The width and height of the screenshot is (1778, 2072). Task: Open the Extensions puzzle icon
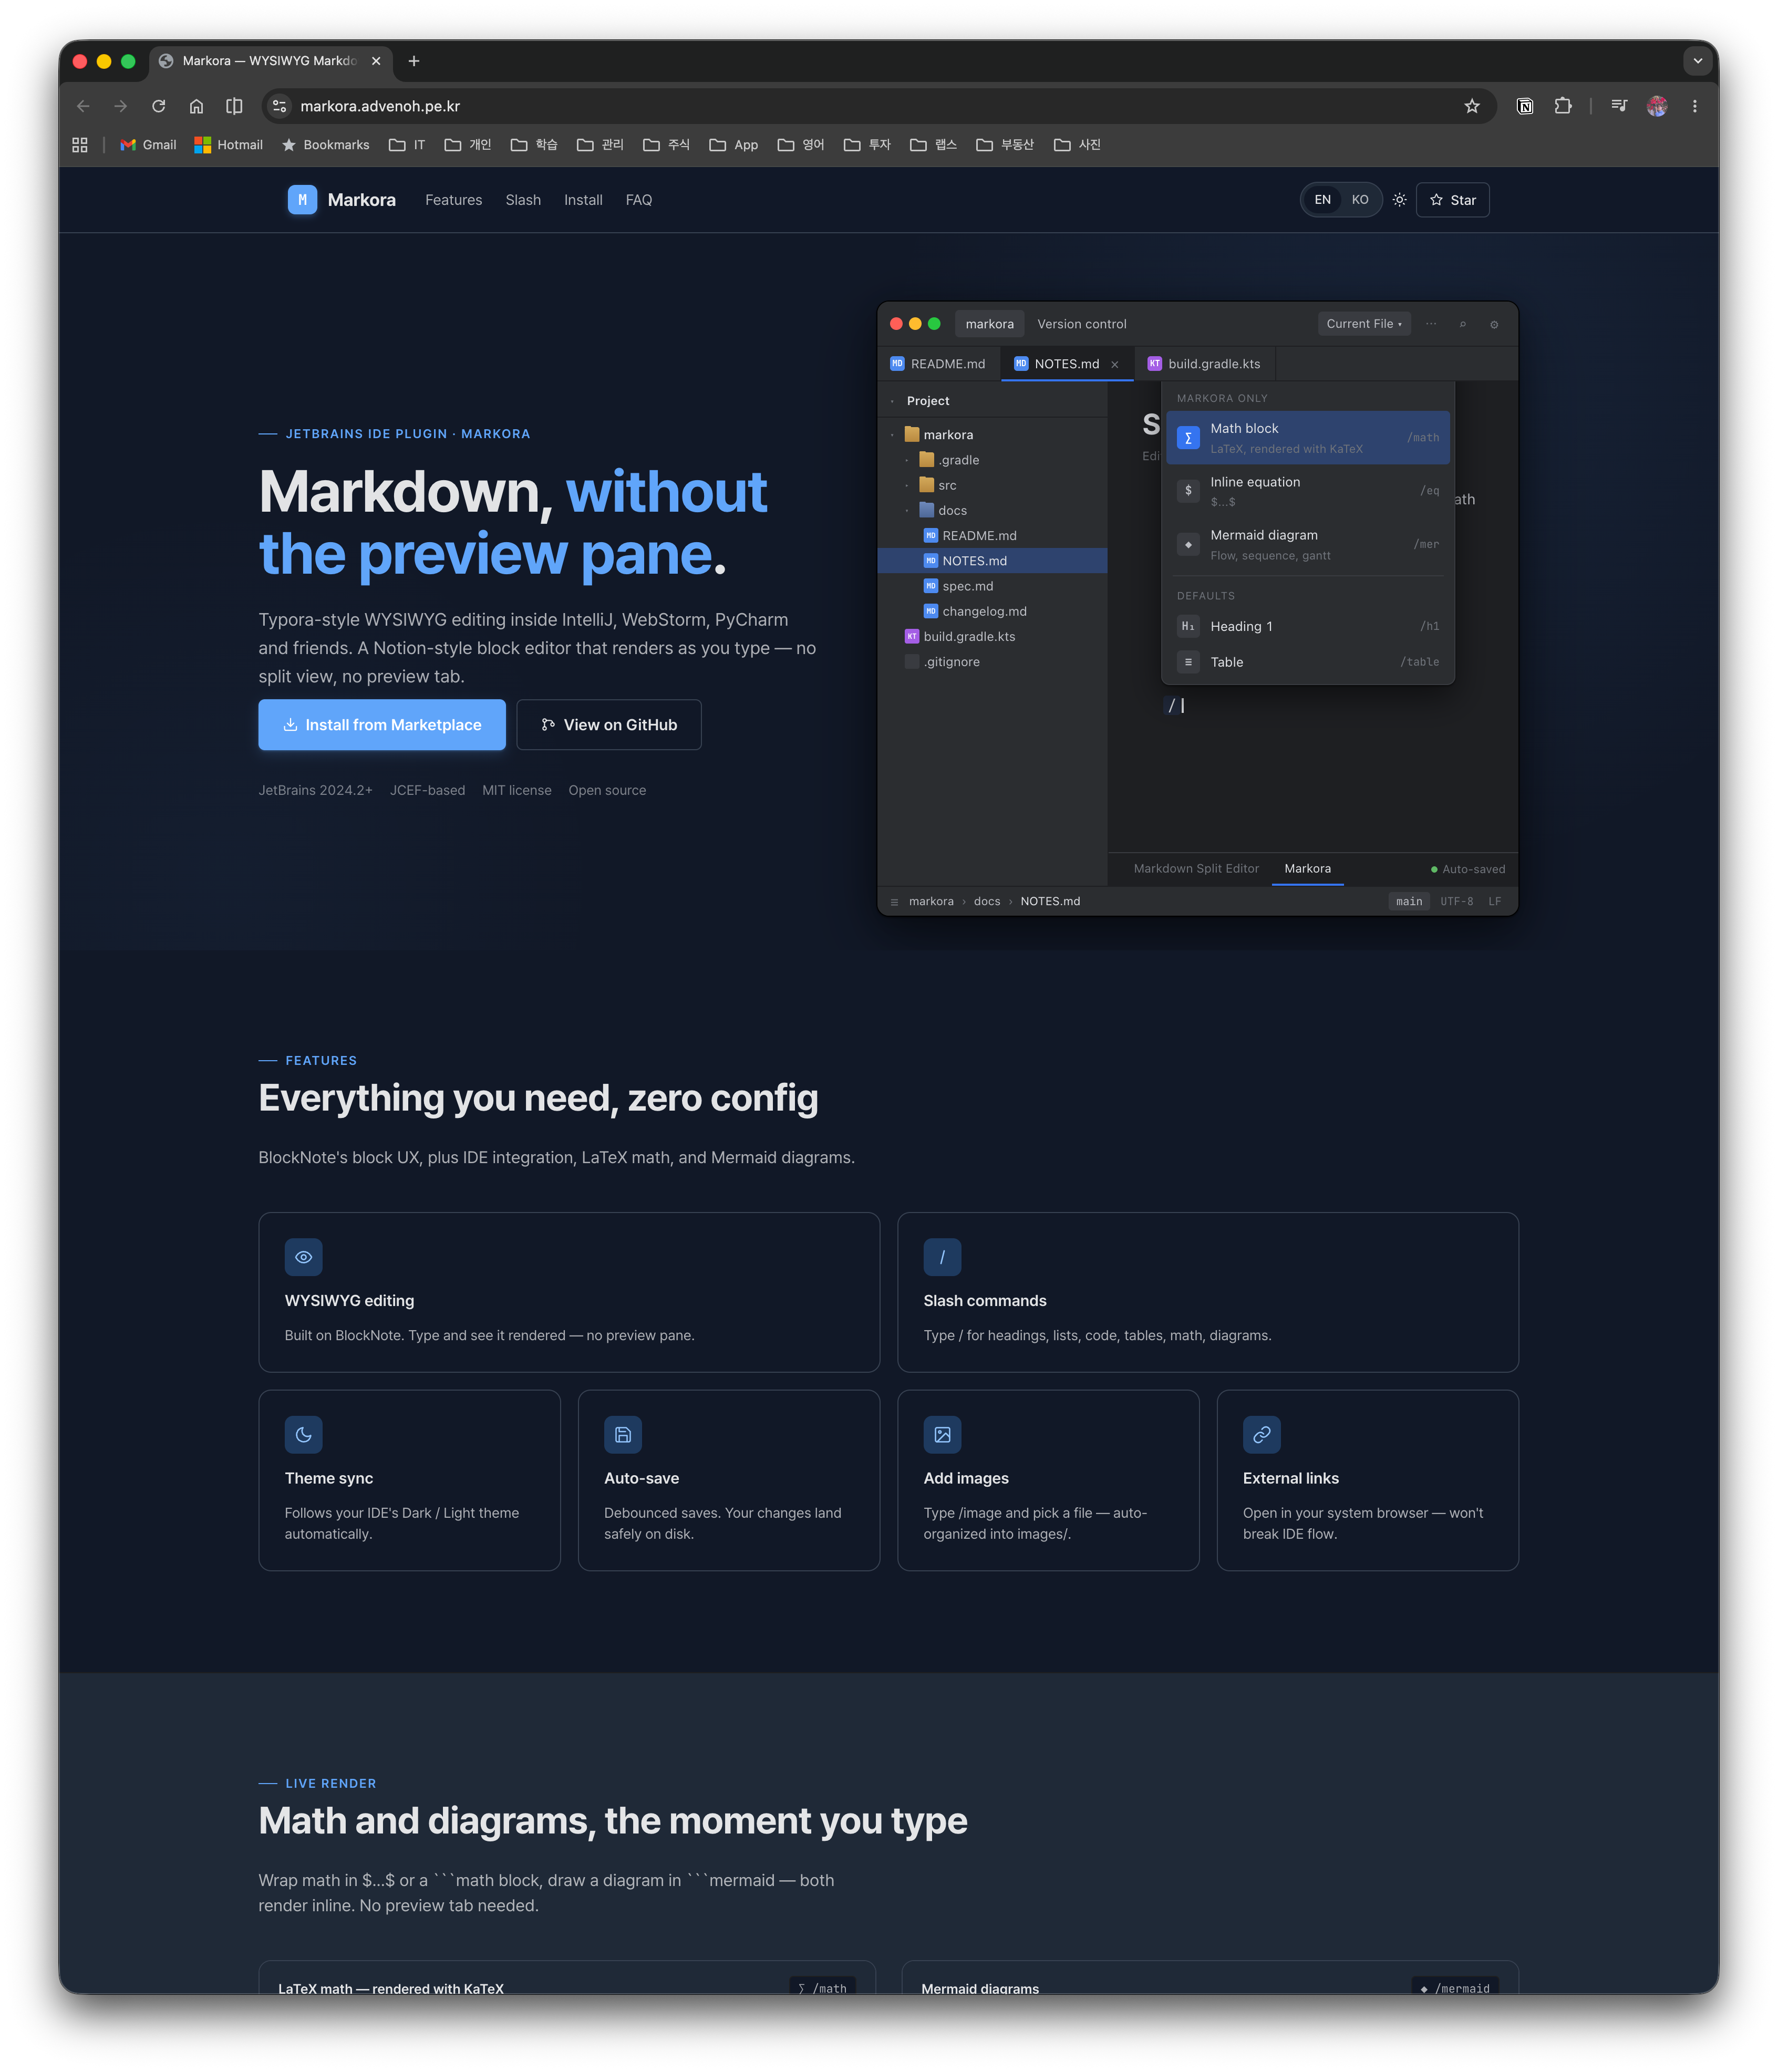coord(1562,106)
